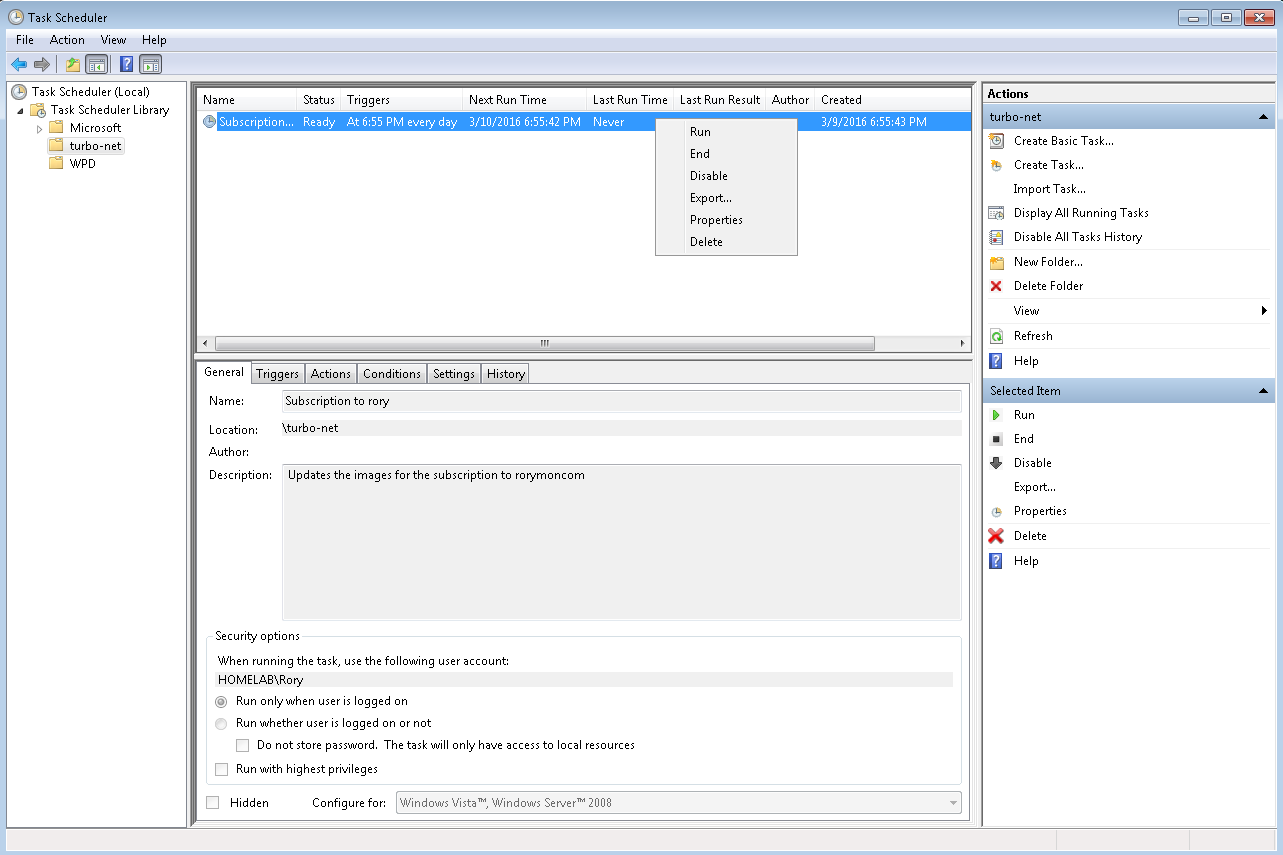The image size is (1283, 855).
Task: Check the Run with highest privileges checkbox
Action: [x=221, y=769]
